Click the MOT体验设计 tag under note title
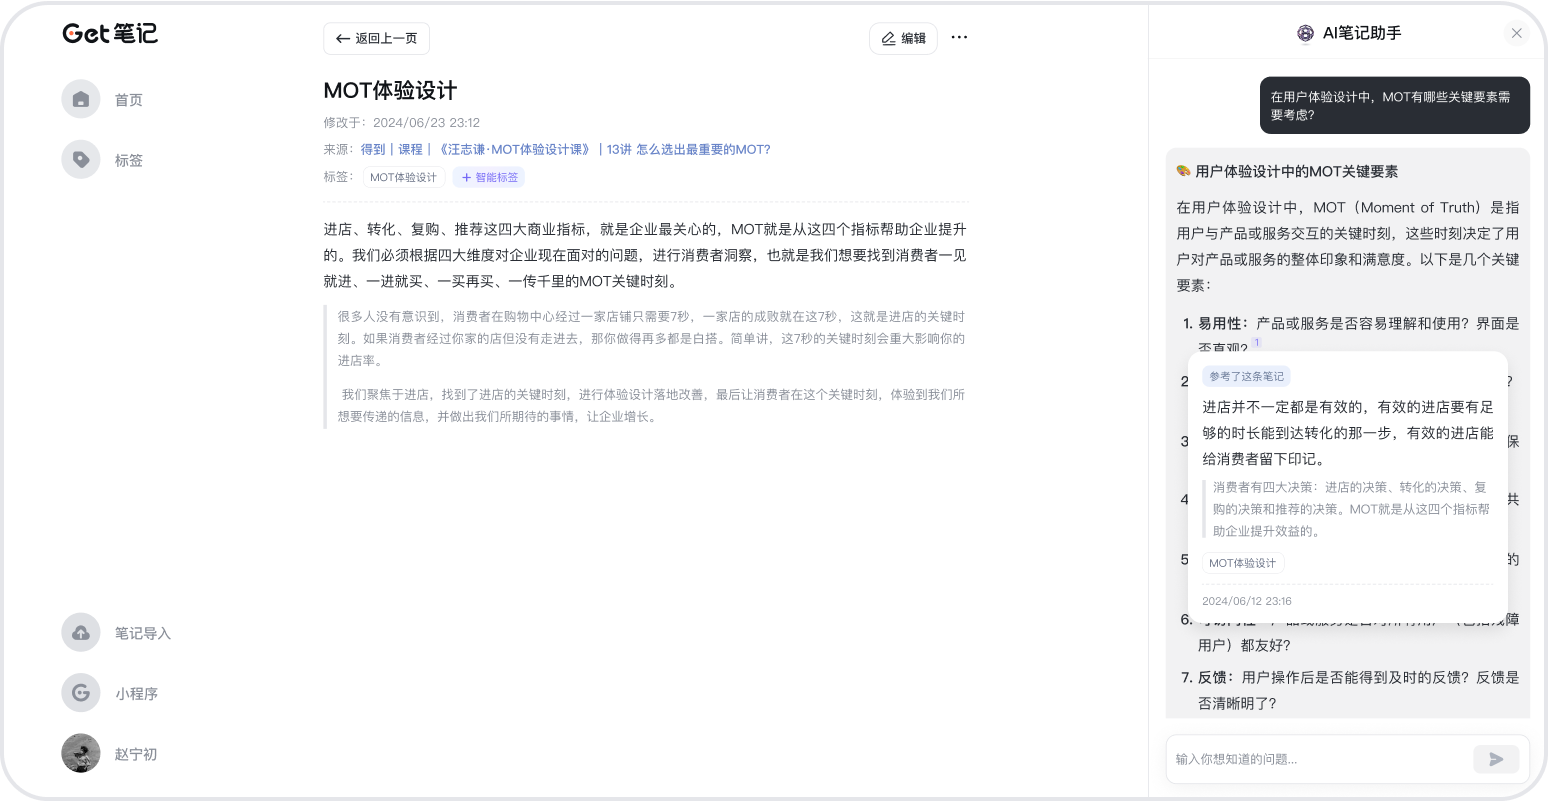The width and height of the screenshot is (1548, 801). 403,177
